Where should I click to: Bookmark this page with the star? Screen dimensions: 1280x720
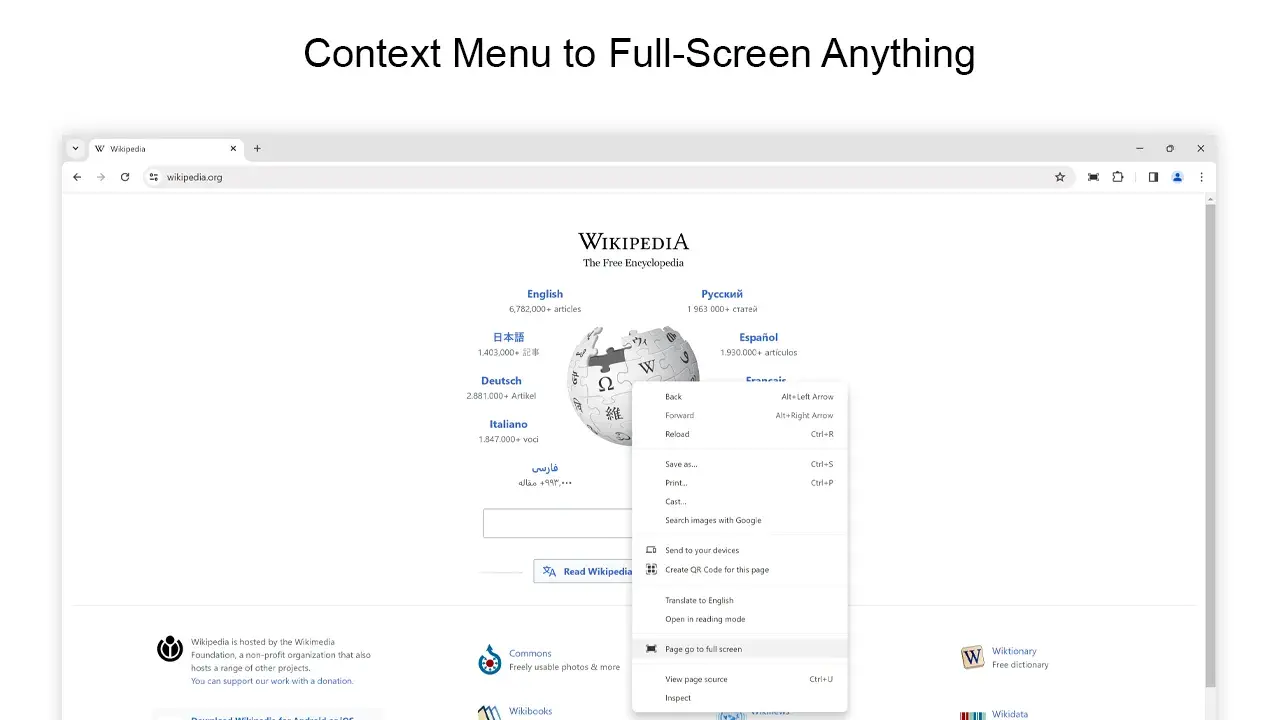coord(1060,177)
